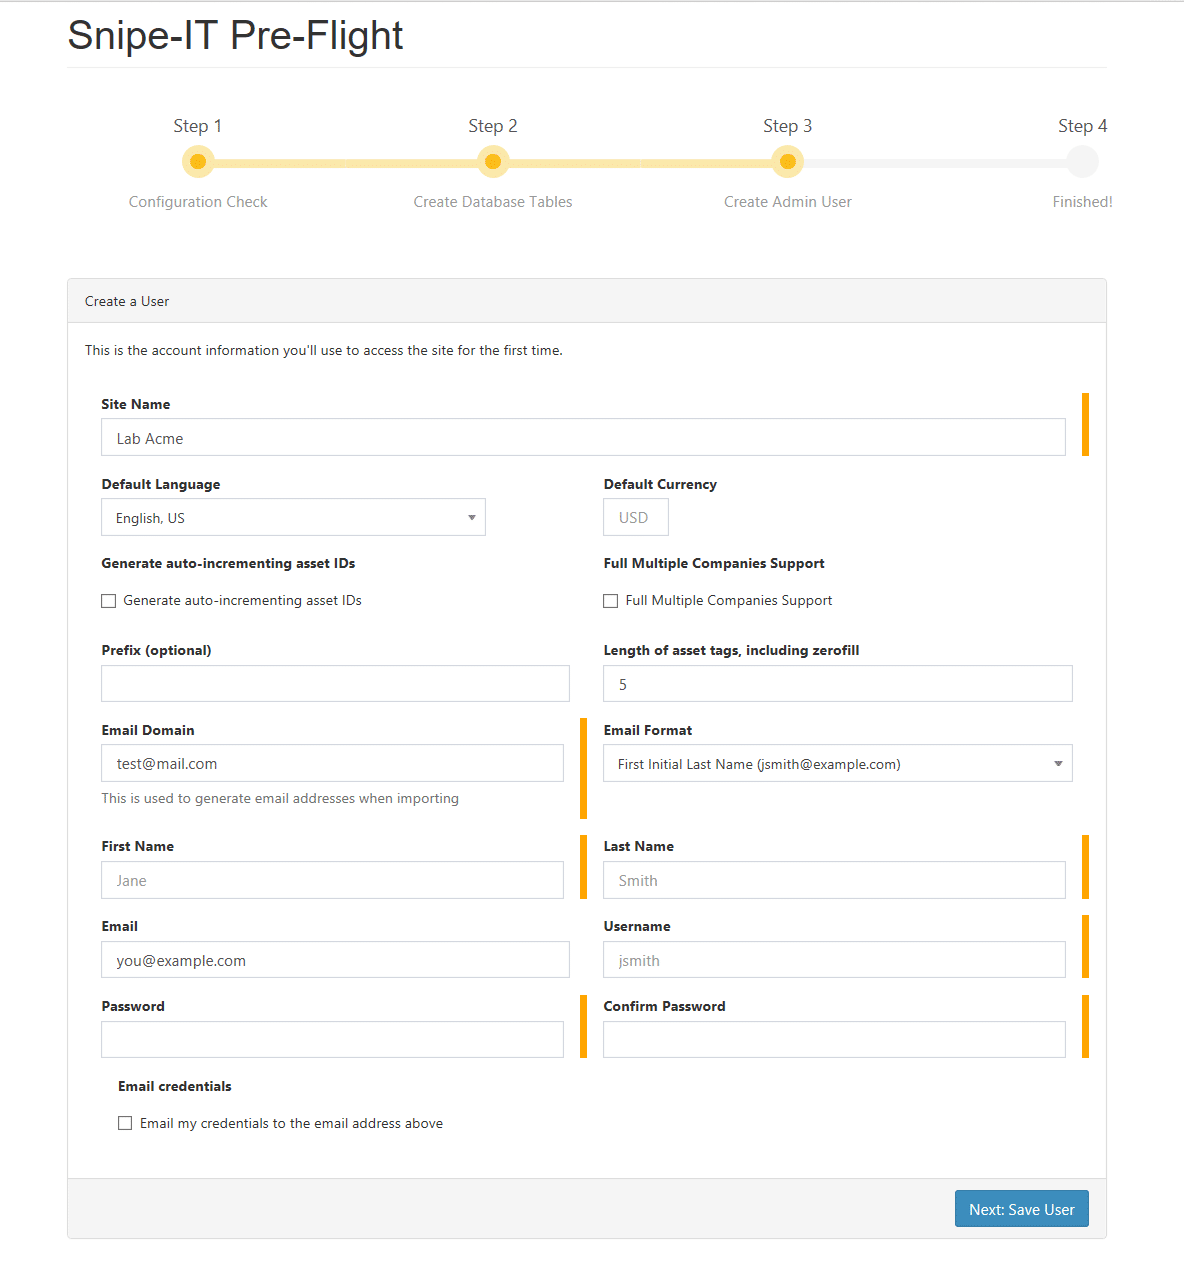
Task: Enable Generate auto-incrementing asset IDs checkbox
Action: click(x=109, y=601)
